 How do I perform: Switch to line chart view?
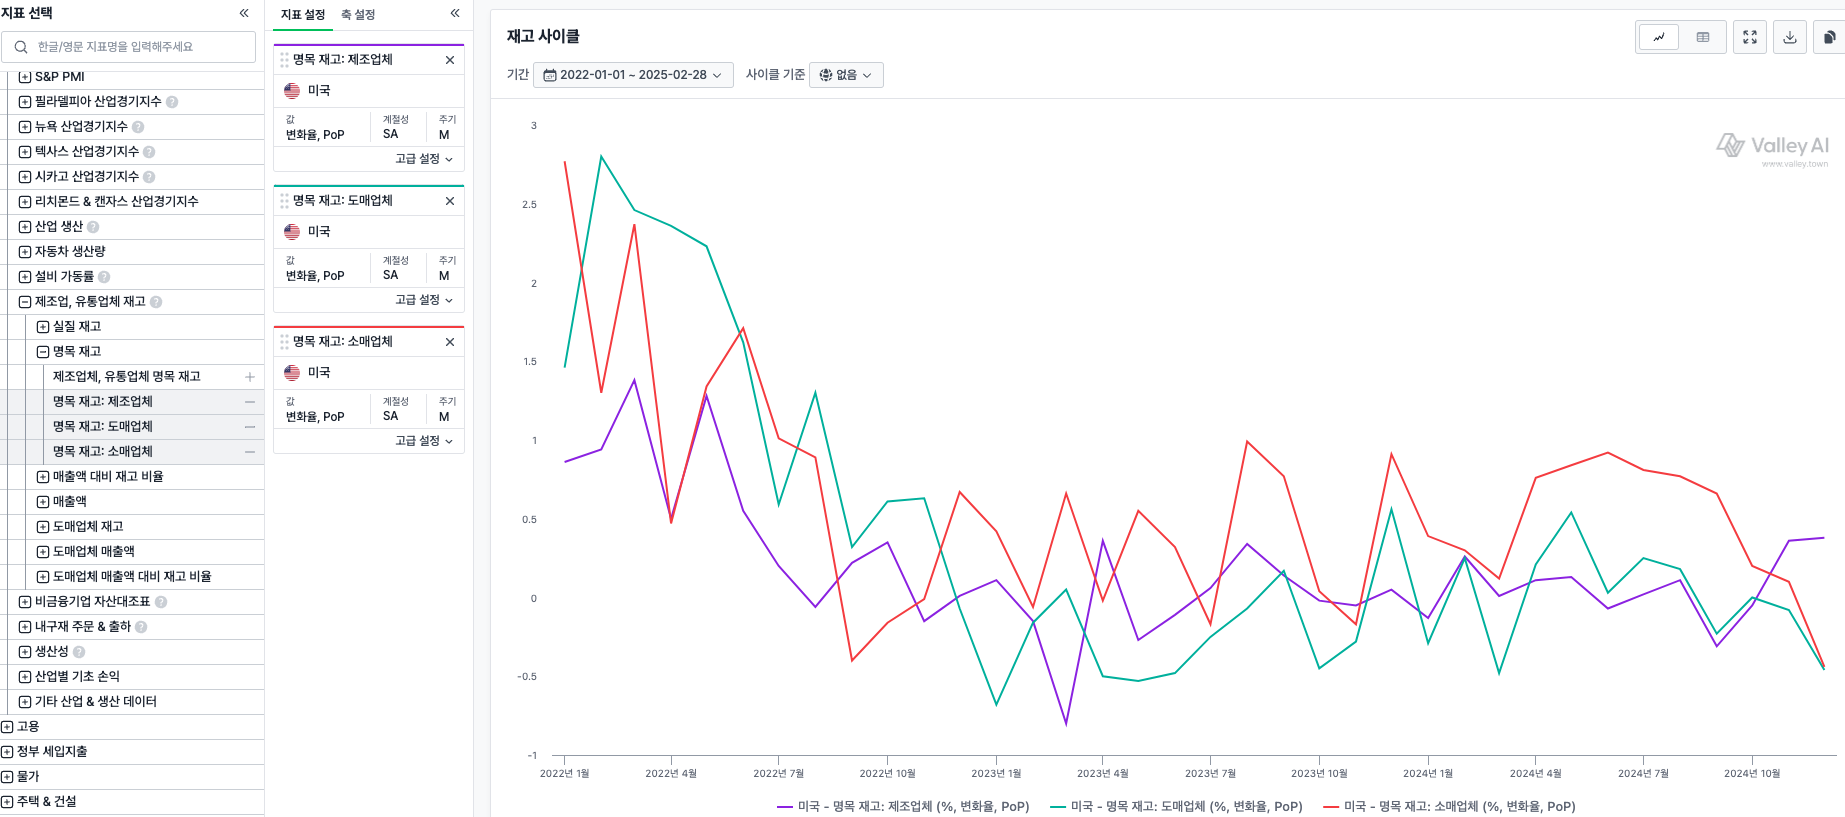point(1659,37)
